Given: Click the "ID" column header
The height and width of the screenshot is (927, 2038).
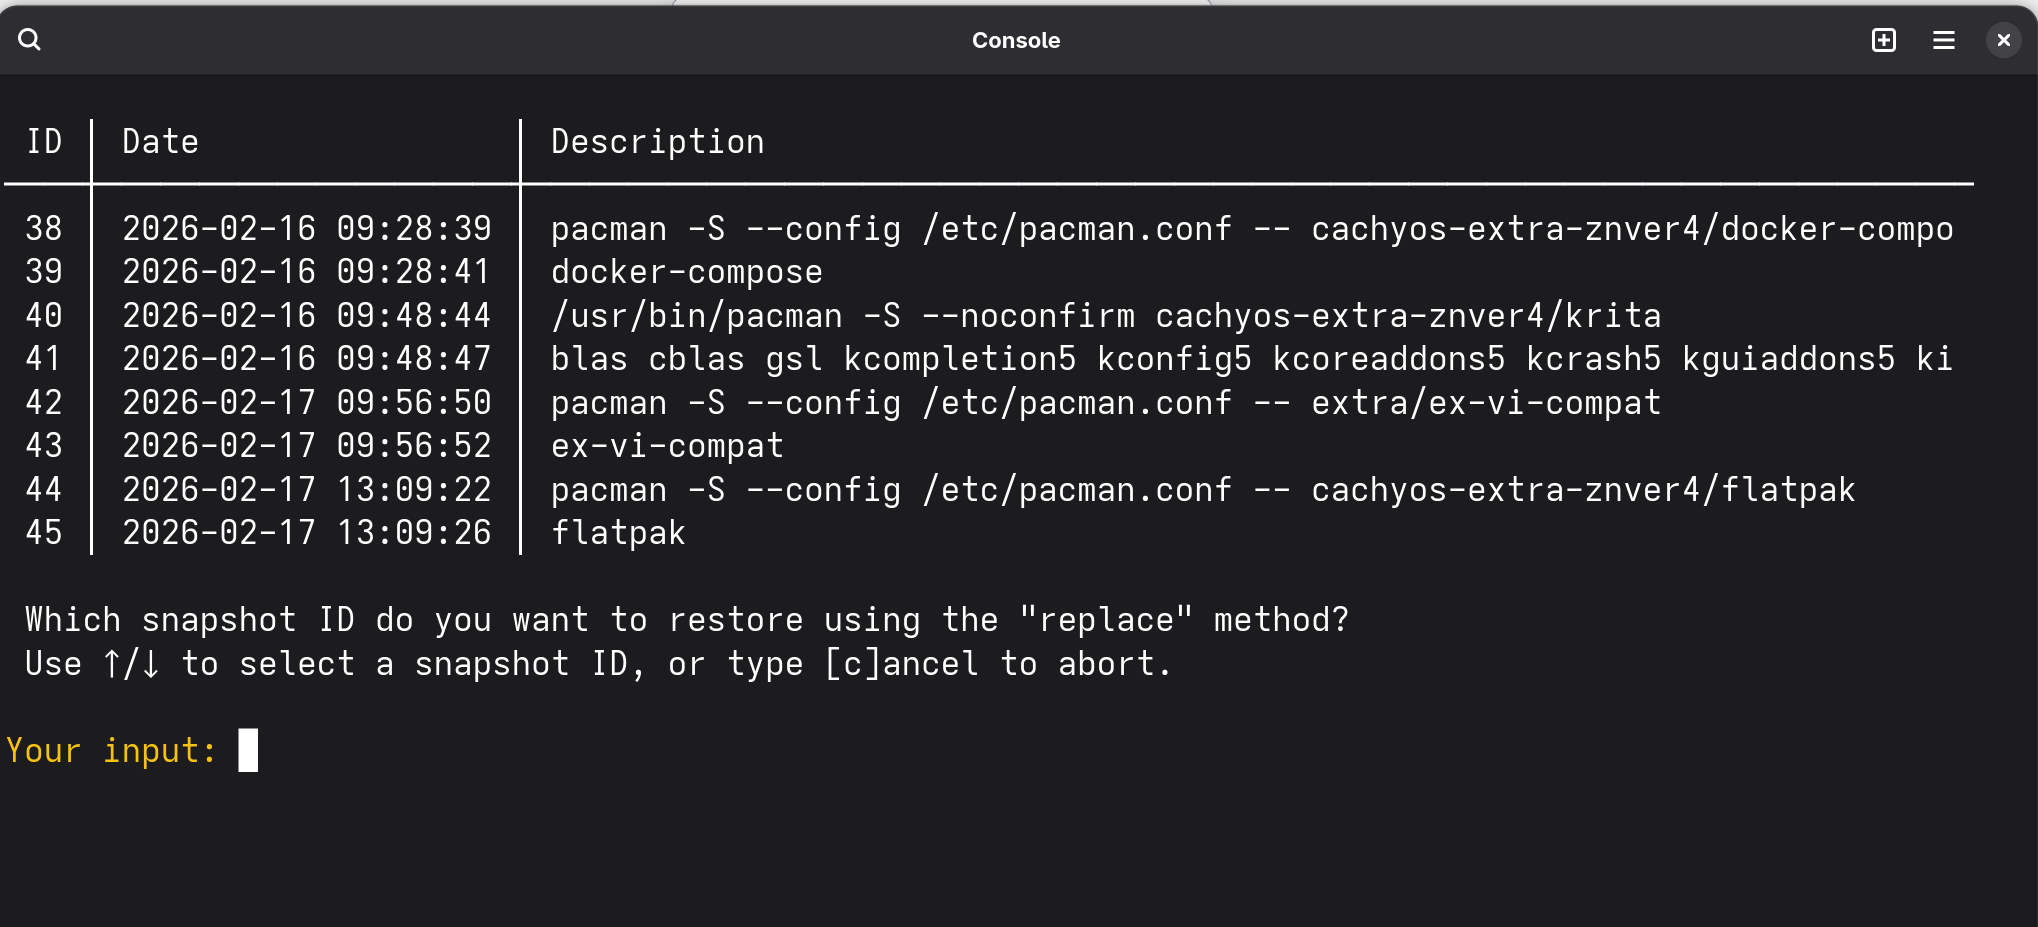Looking at the screenshot, I should click(x=44, y=142).
